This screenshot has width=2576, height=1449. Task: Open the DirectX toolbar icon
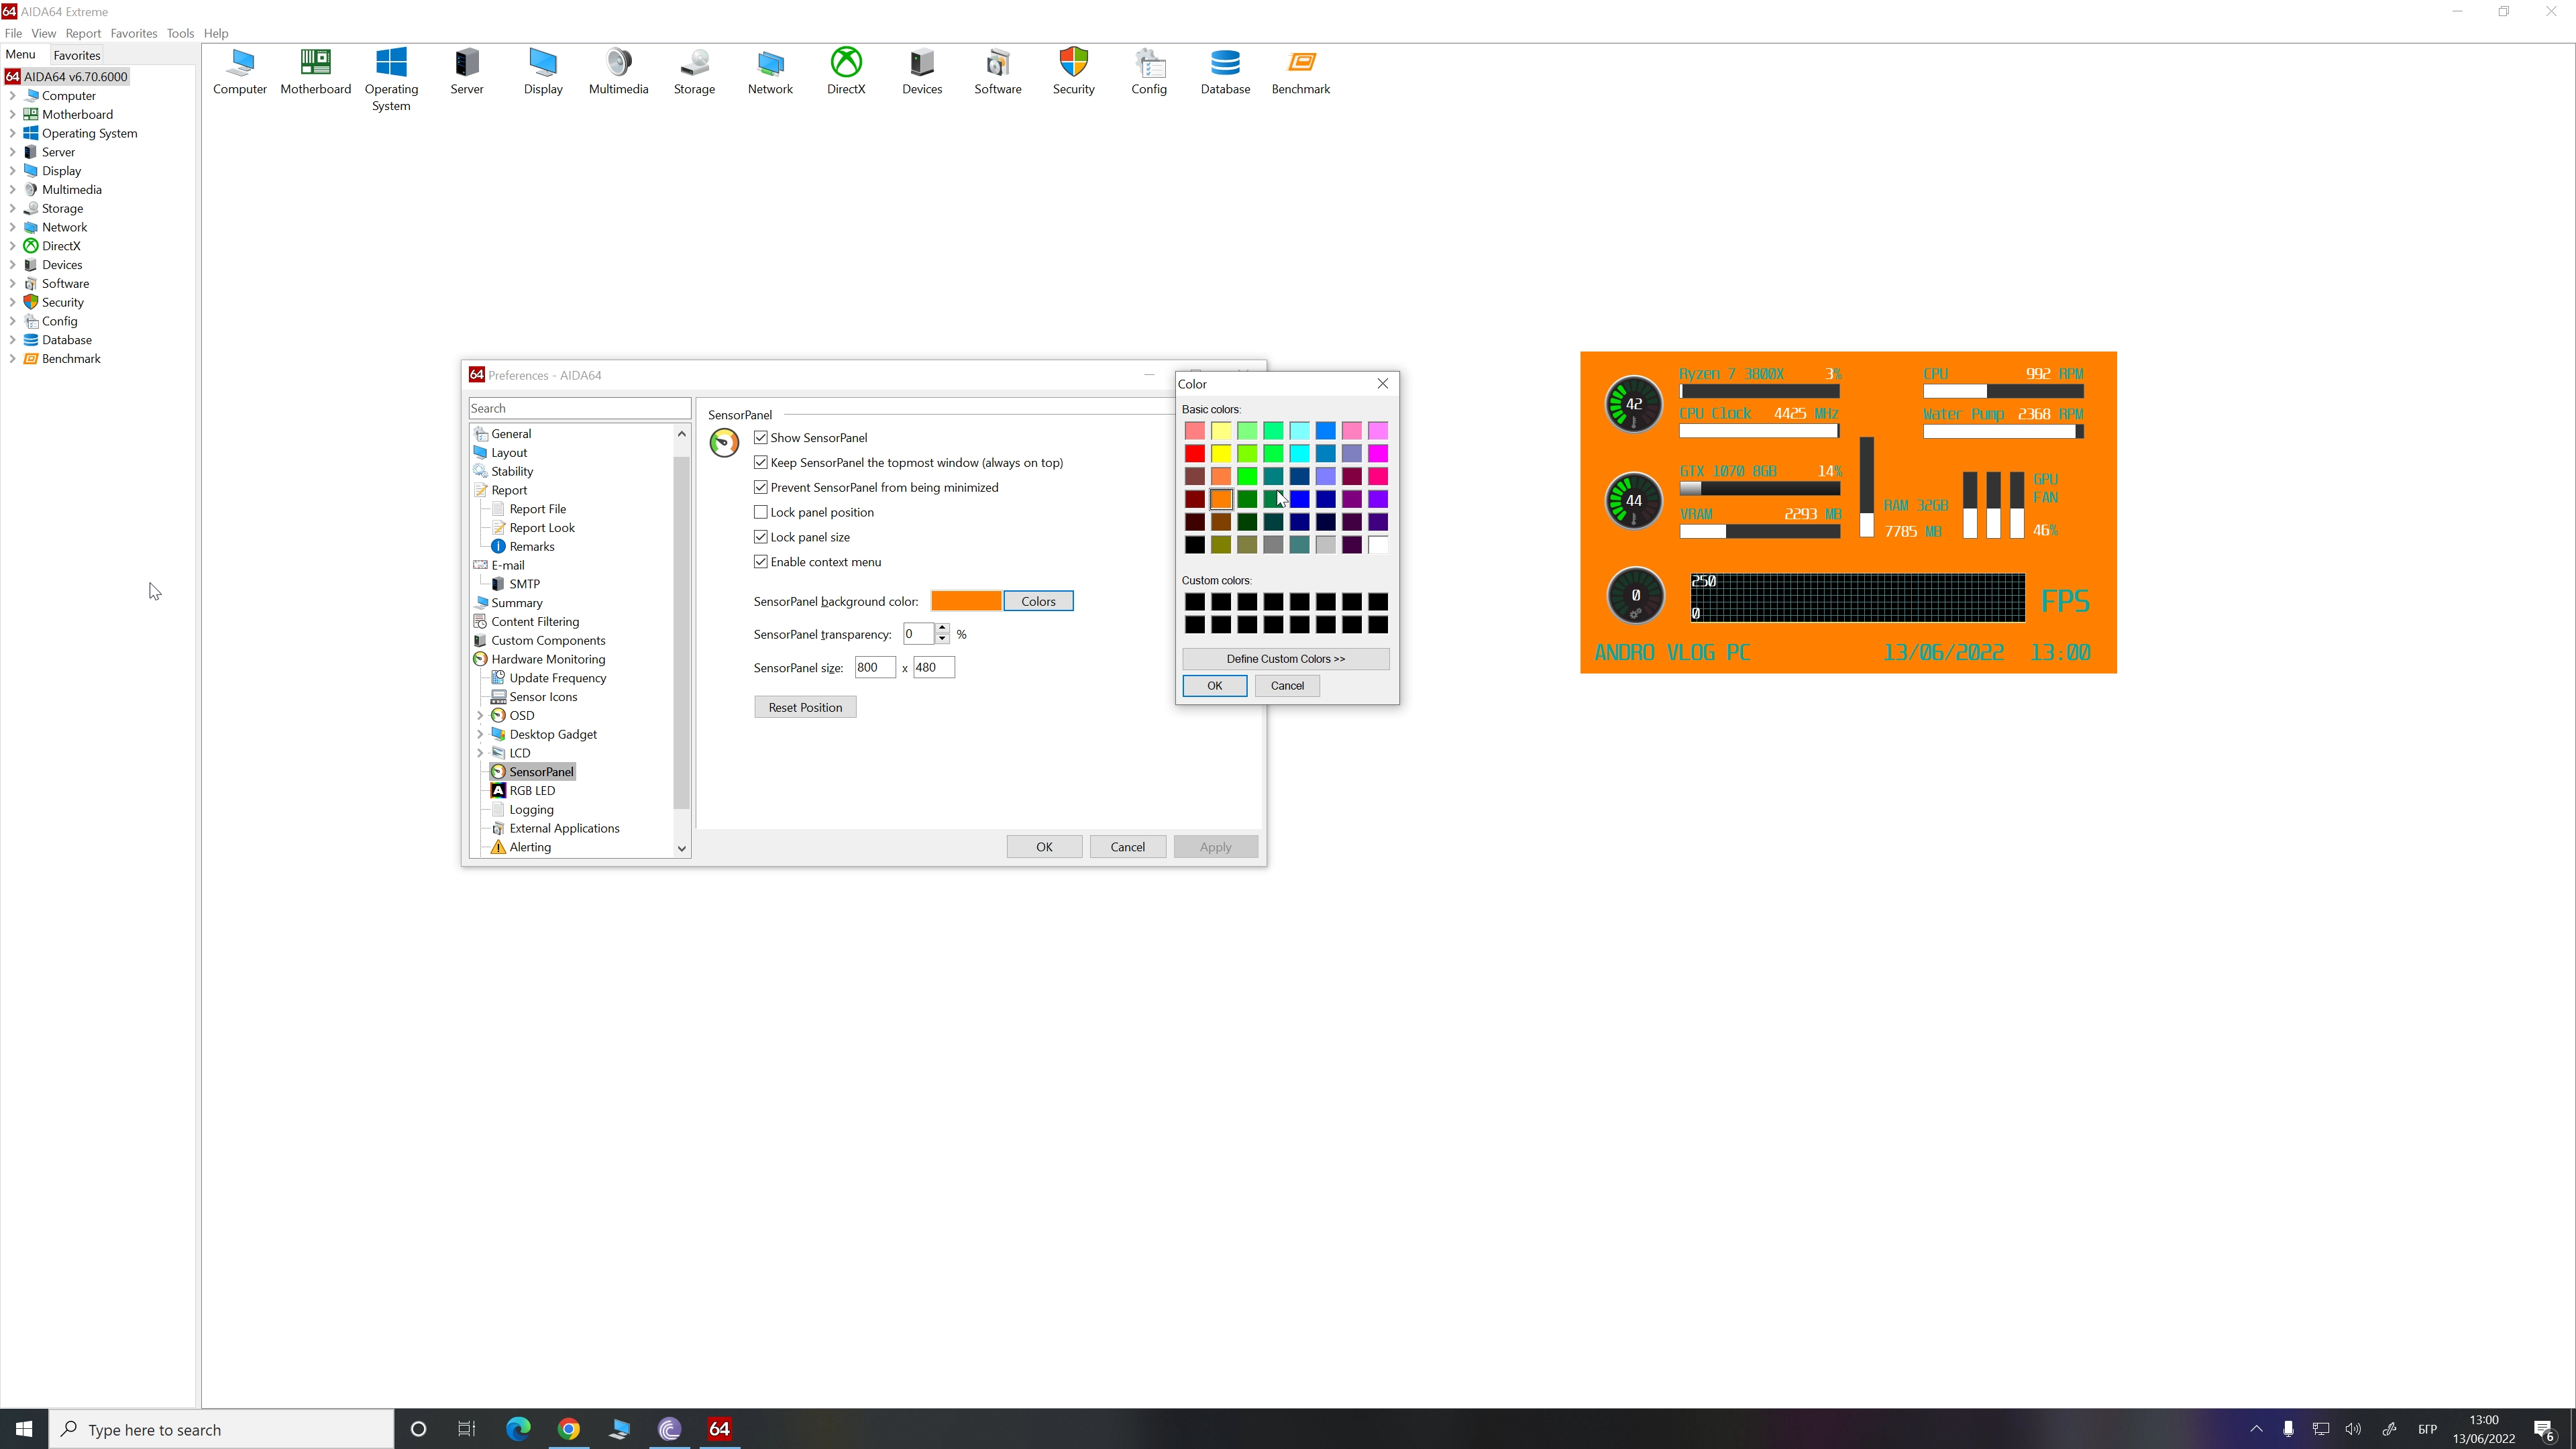(846, 72)
